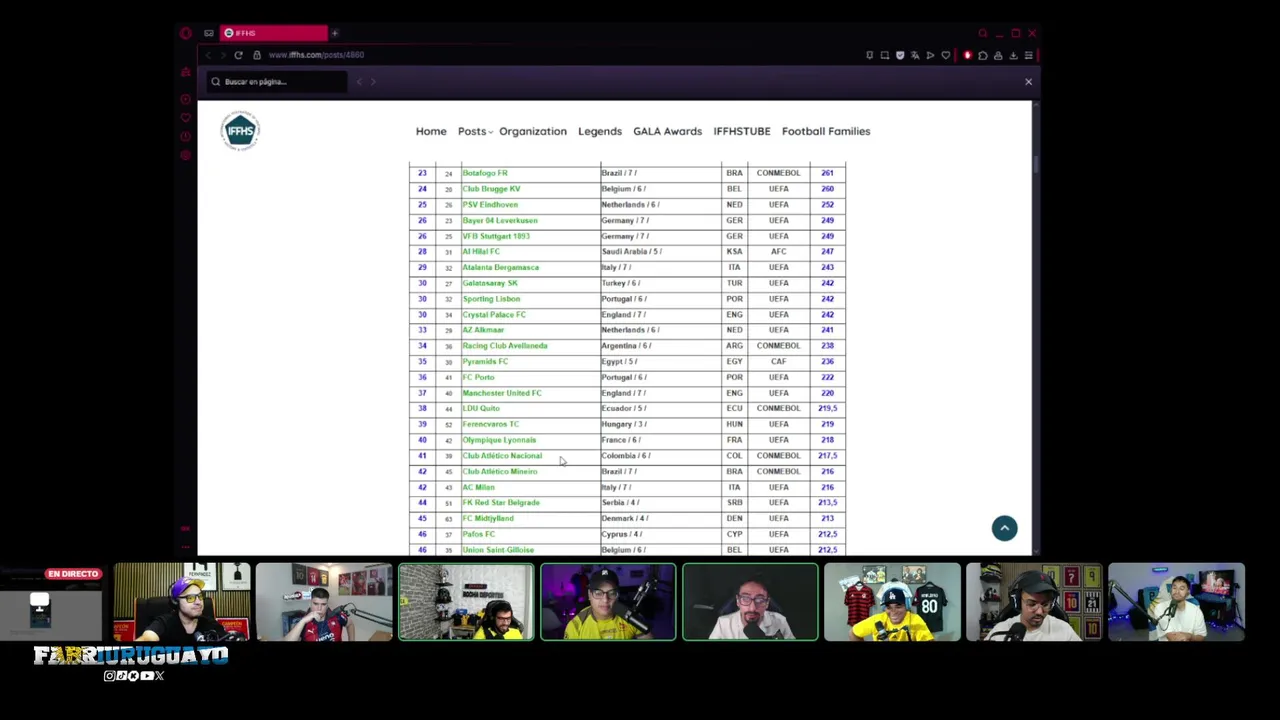Click the FARIURUGUAYO channel logo
This screenshot has height=720, width=1280.
tap(131, 656)
